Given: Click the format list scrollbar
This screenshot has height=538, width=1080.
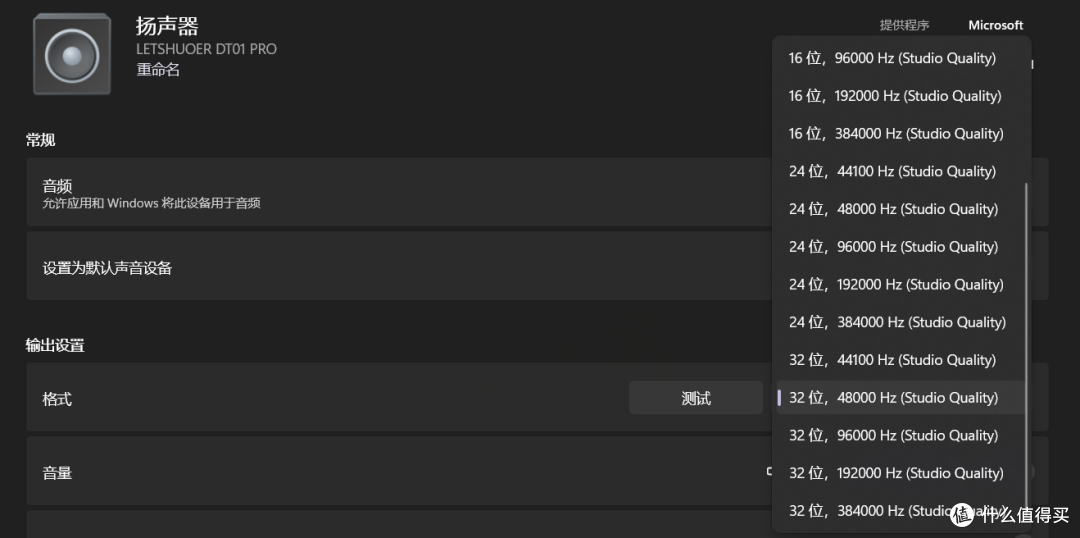Looking at the screenshot, I should pyautogui.click(x=1026, y=344).
